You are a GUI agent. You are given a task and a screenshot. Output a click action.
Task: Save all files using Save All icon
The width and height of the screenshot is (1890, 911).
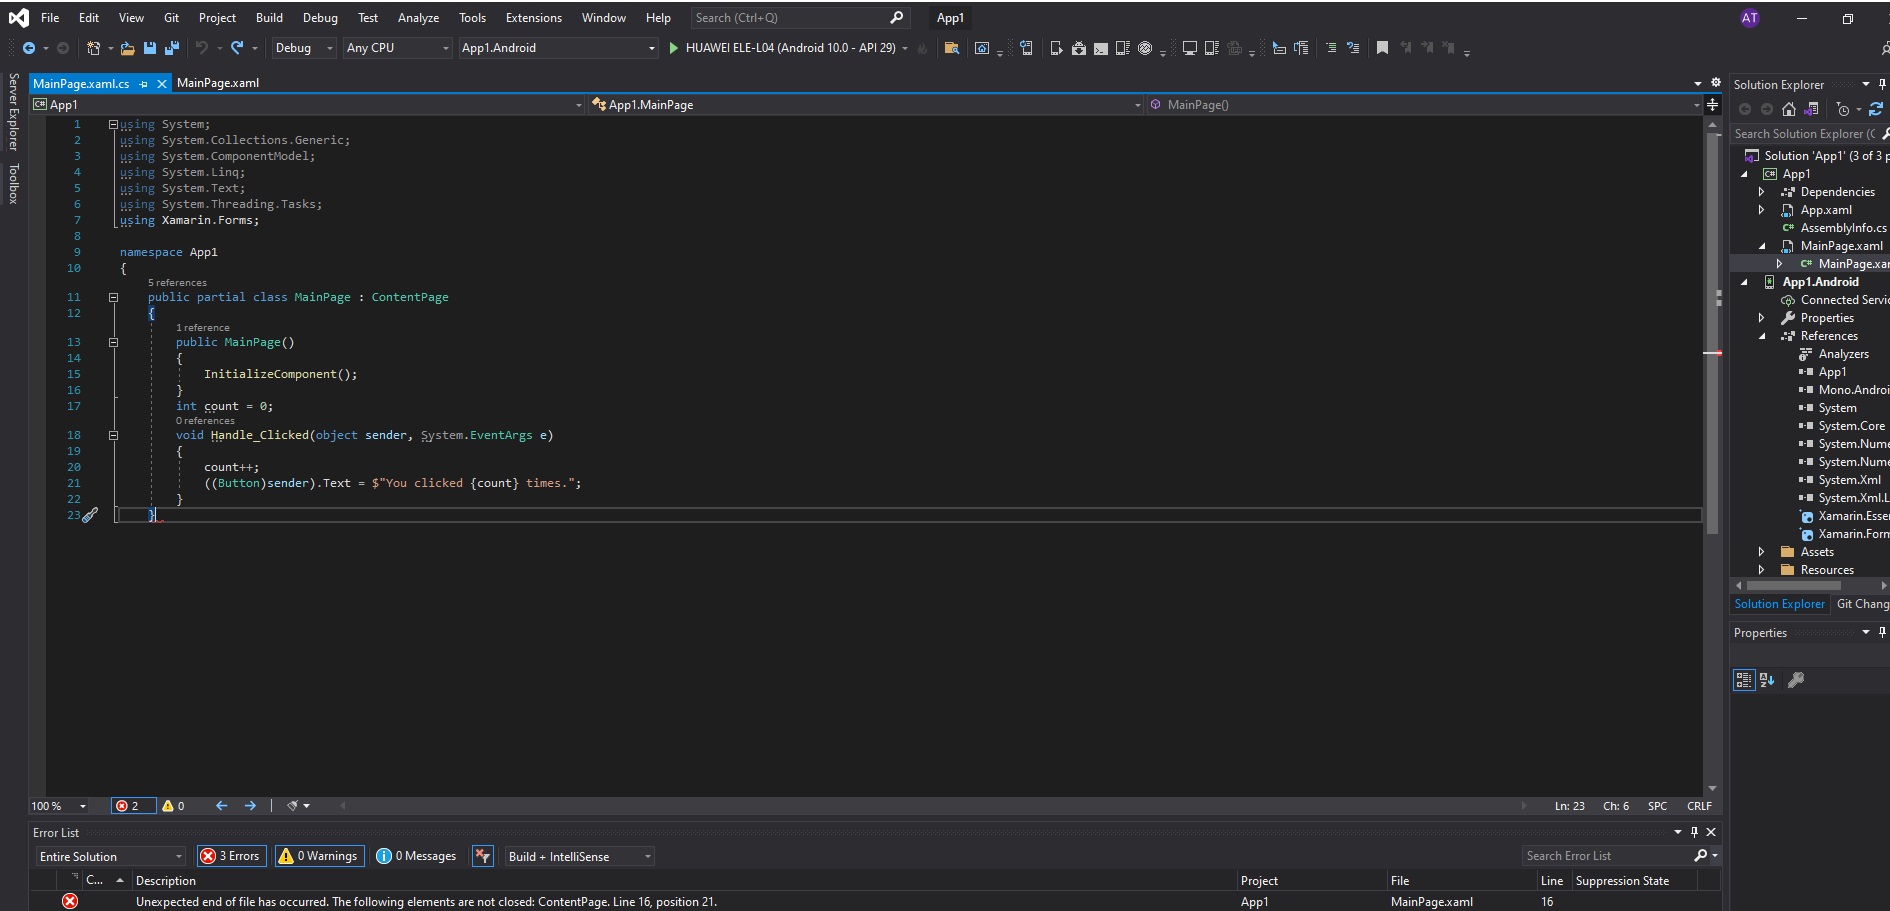(x=171, y=48)
